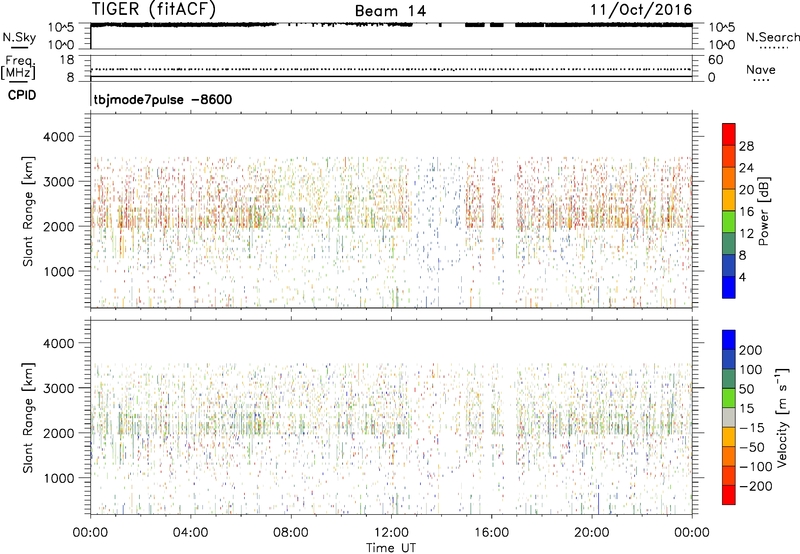This screenshot has width=800, height=554.
Task: Select the 50 label on Velocity colorbar
Action: coord(747,389)
